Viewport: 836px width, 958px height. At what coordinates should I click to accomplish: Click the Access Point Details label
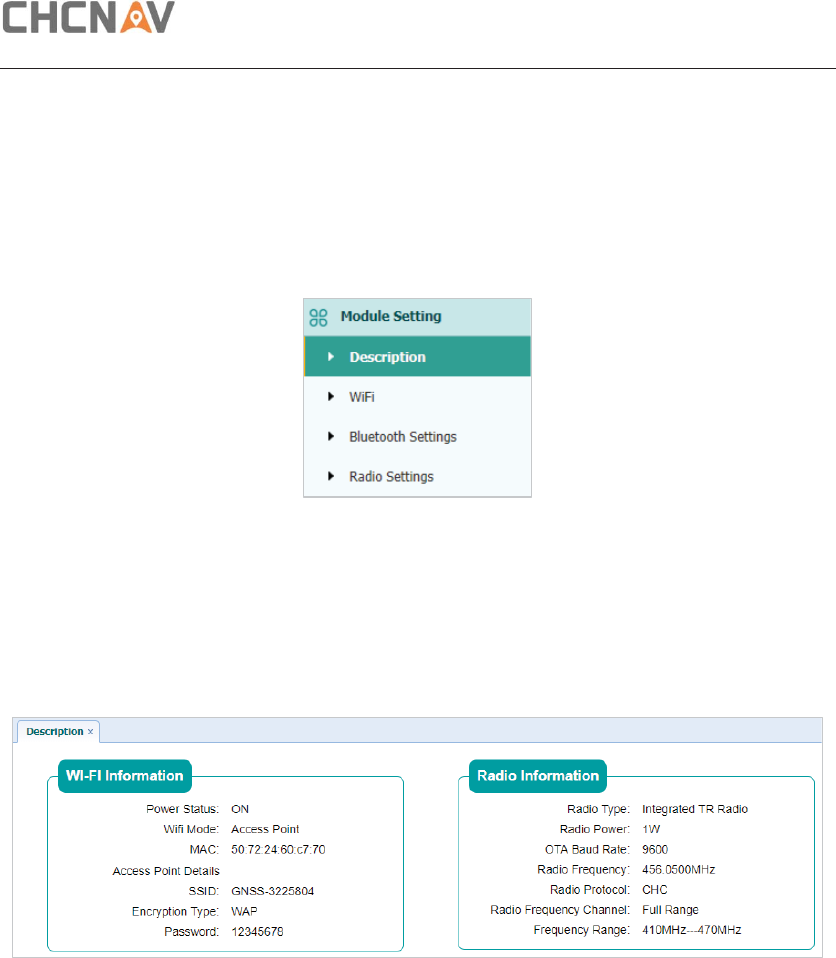[166, 871]
